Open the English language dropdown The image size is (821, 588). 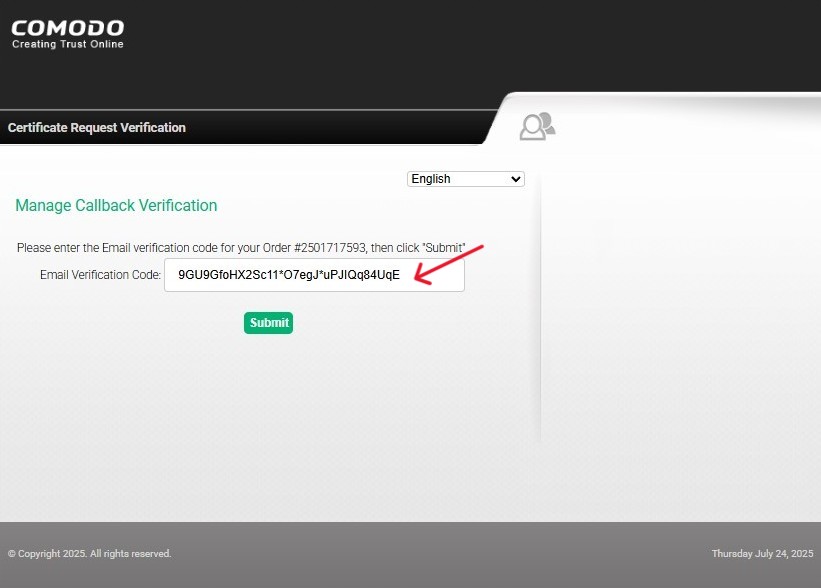[465, 179]
